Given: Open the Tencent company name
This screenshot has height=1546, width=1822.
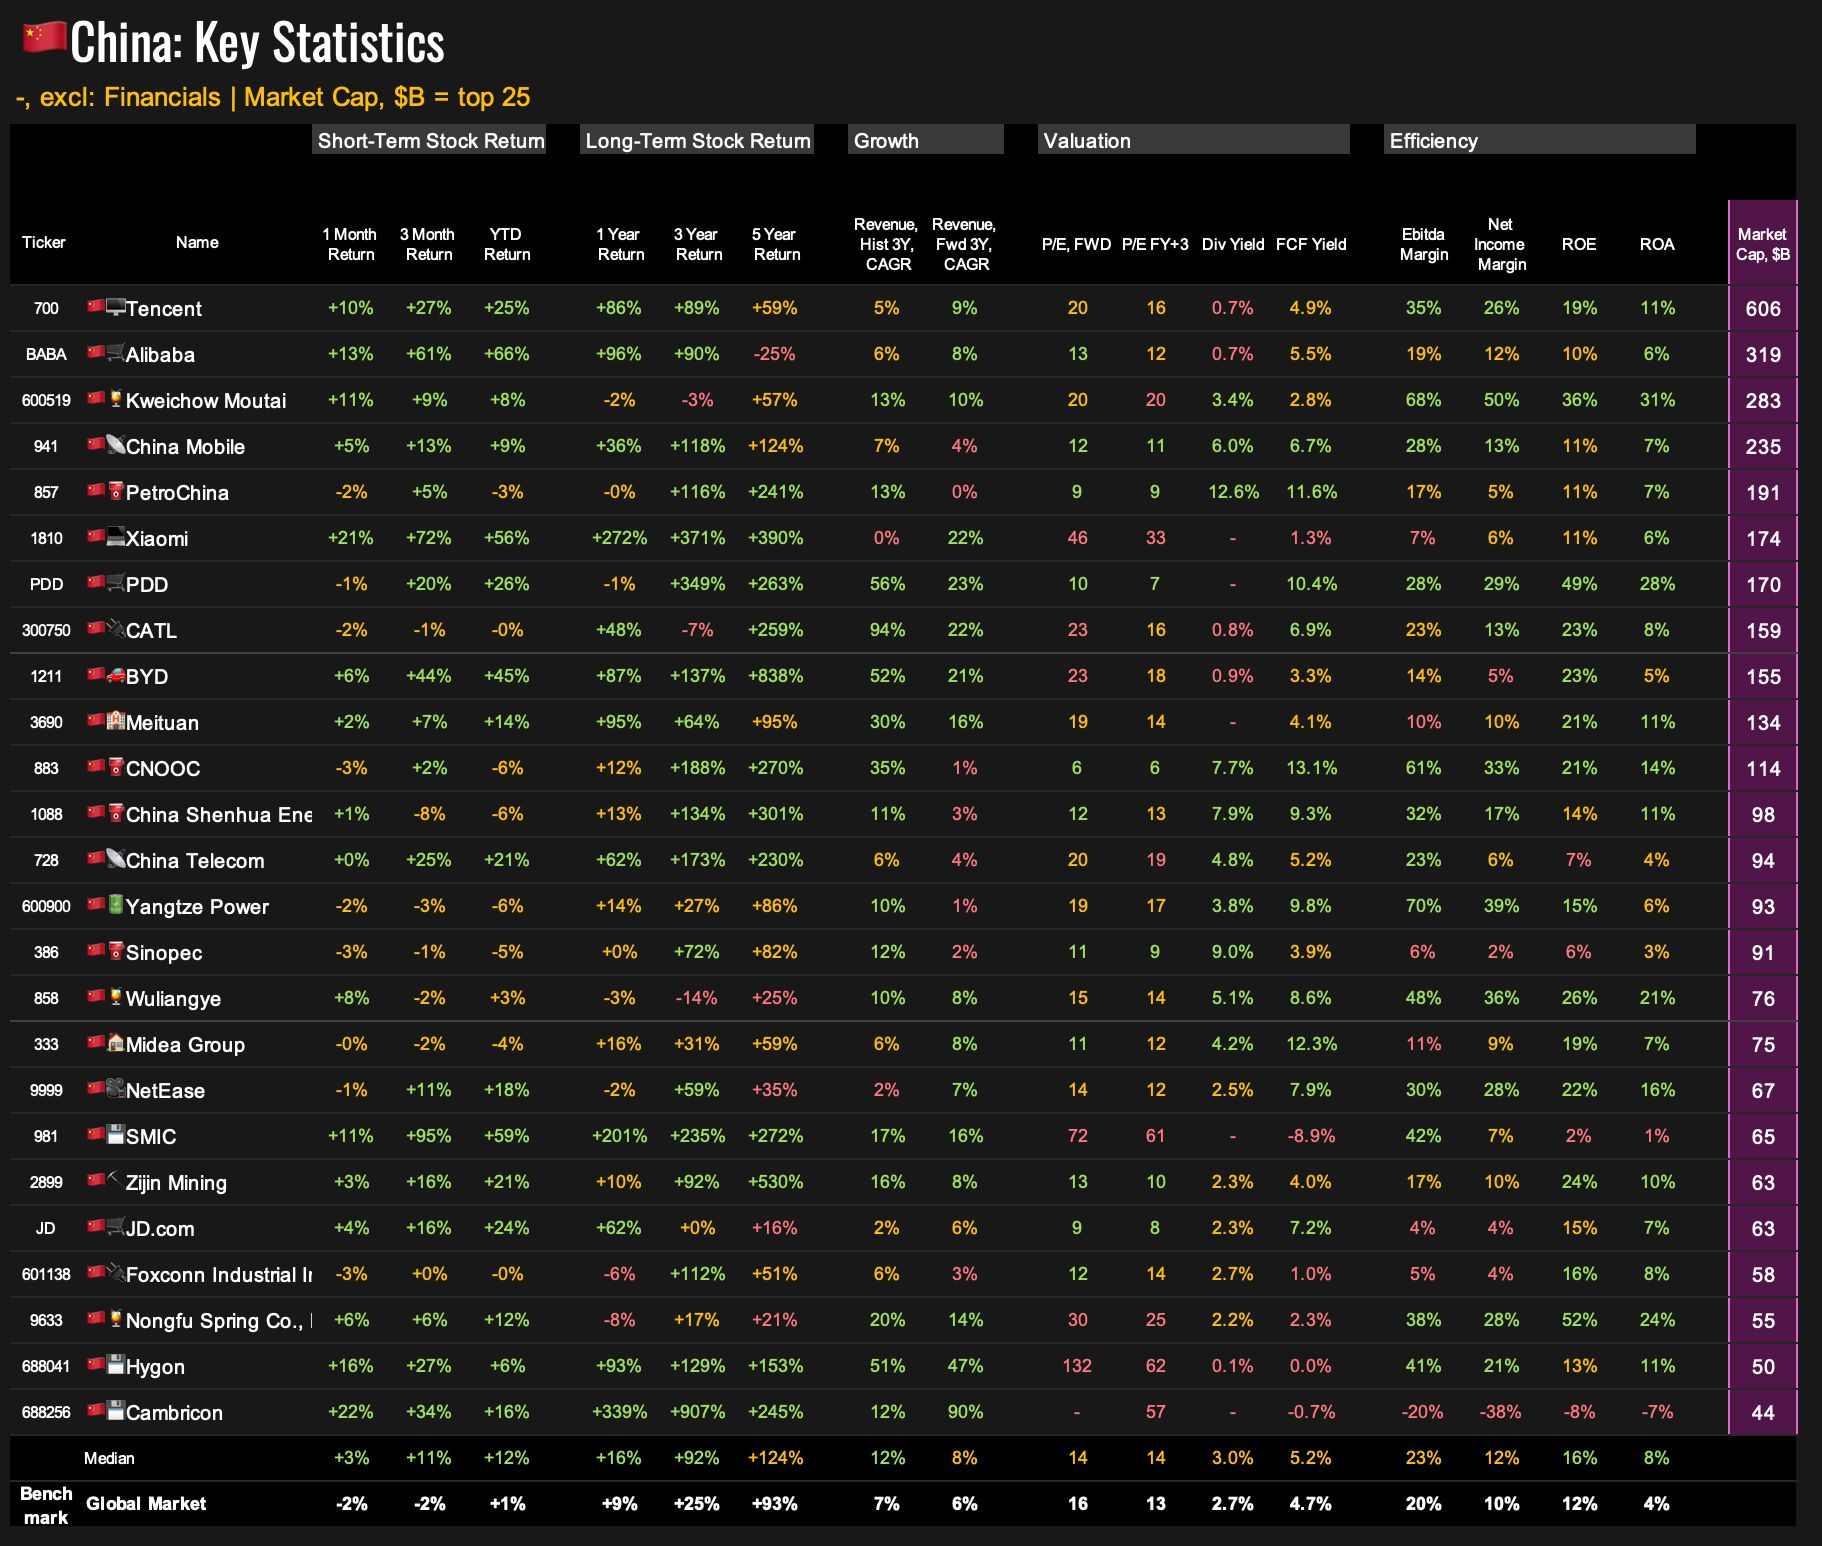Looking at the screenshot, I should pos(164,309).
